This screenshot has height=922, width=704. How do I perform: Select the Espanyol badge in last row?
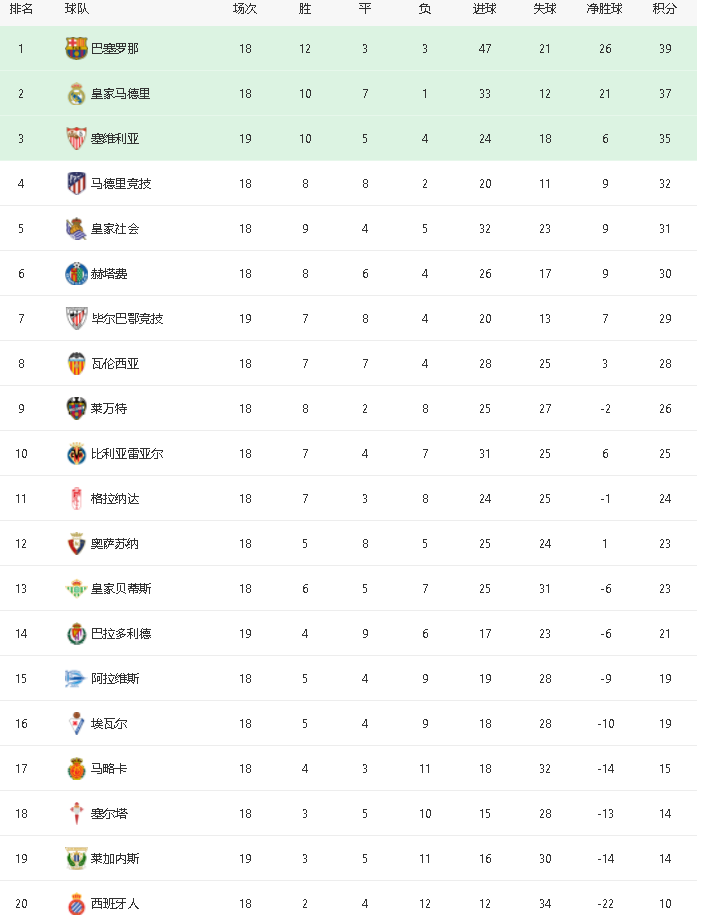tap(76, 904)
